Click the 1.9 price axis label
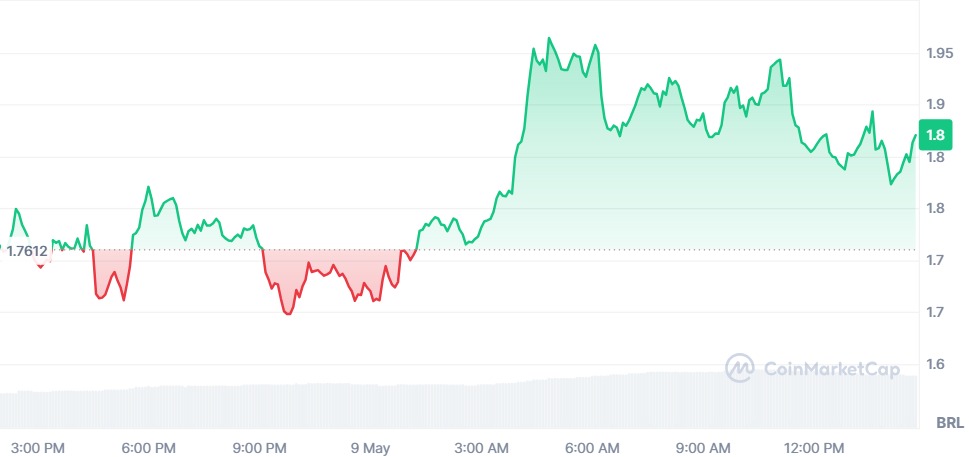 (936, 104)
